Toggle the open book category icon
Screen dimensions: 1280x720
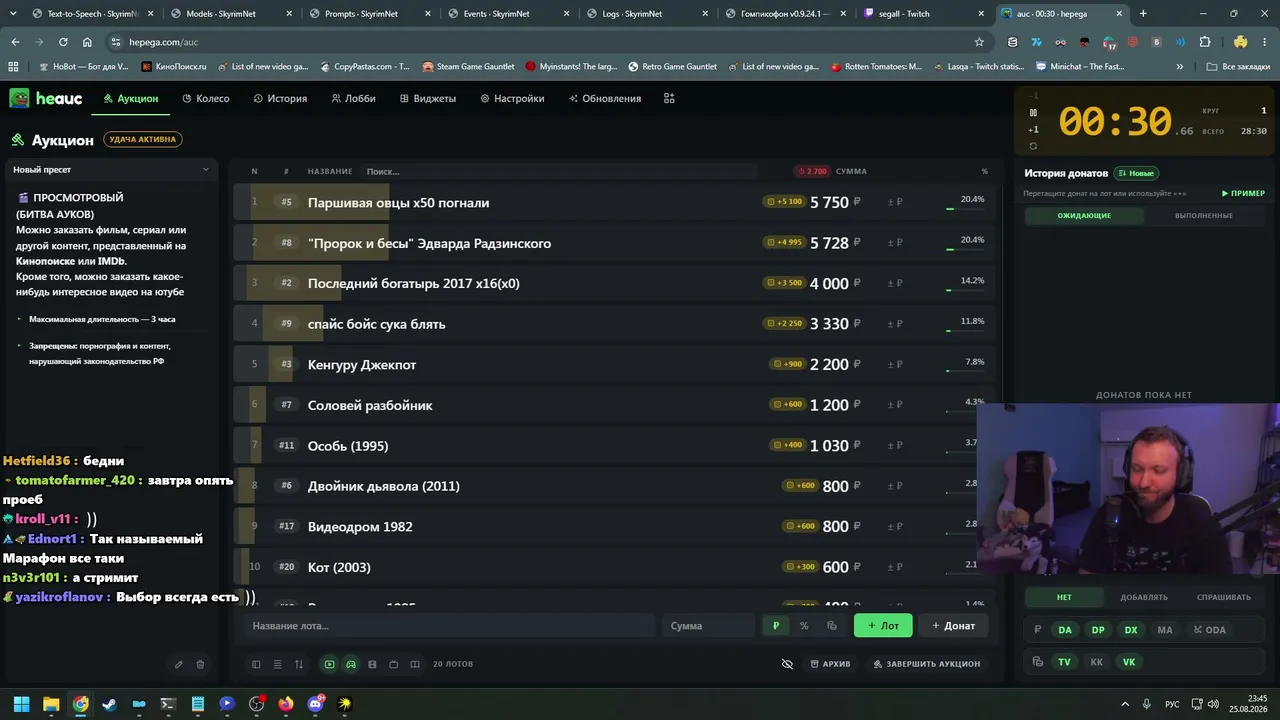[x=415, y=664]
